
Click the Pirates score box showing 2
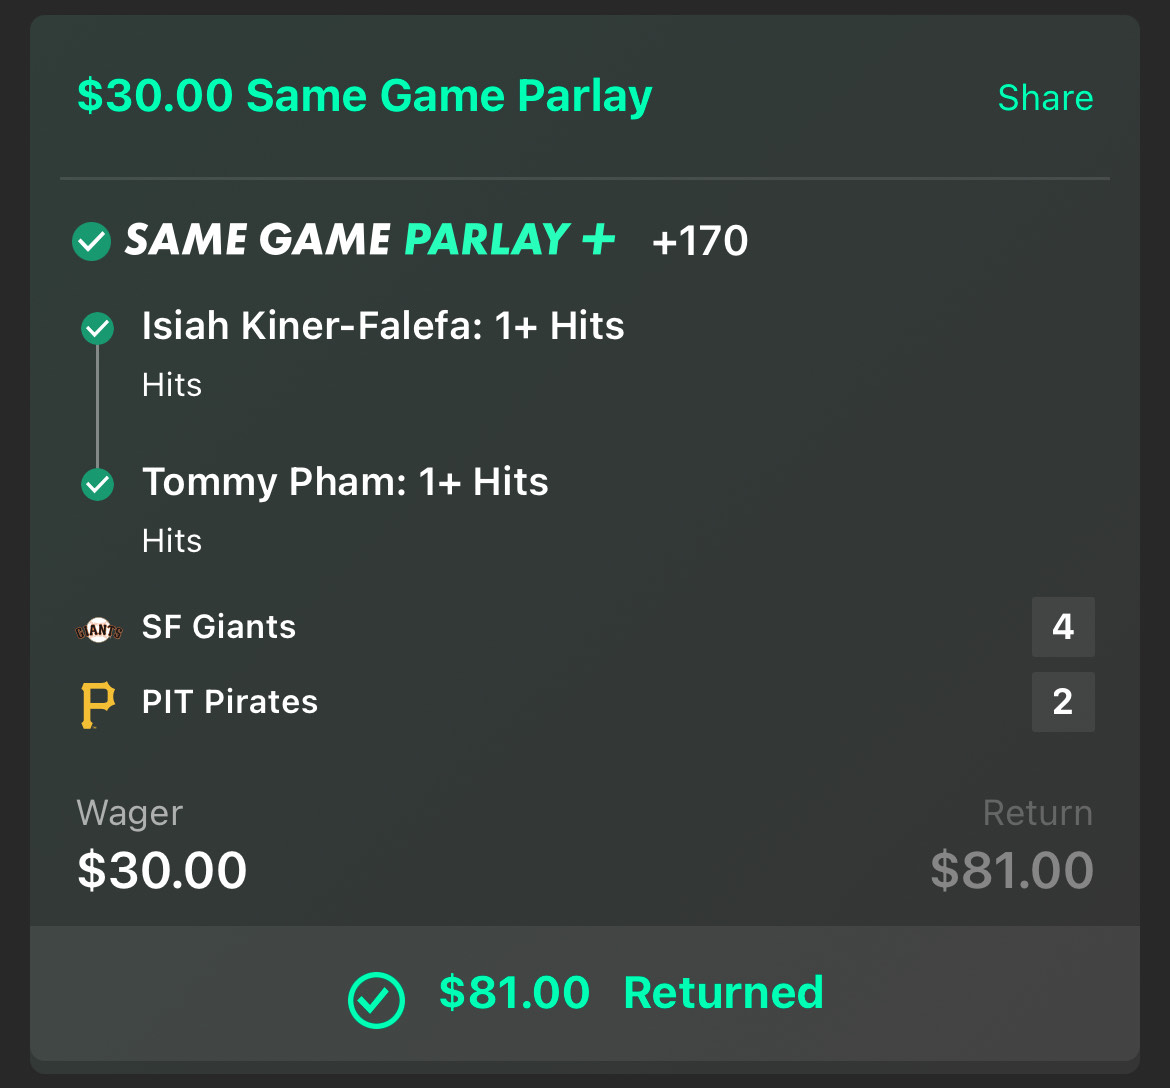(x=1063, y=702)
